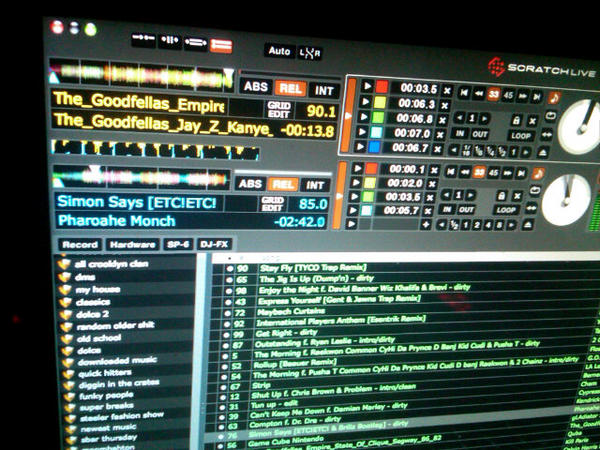Image resolution: width=600 pixels, height=450 pixels.
Task: Open the DJ-FX tab
Action: click(x=214, y=244)
